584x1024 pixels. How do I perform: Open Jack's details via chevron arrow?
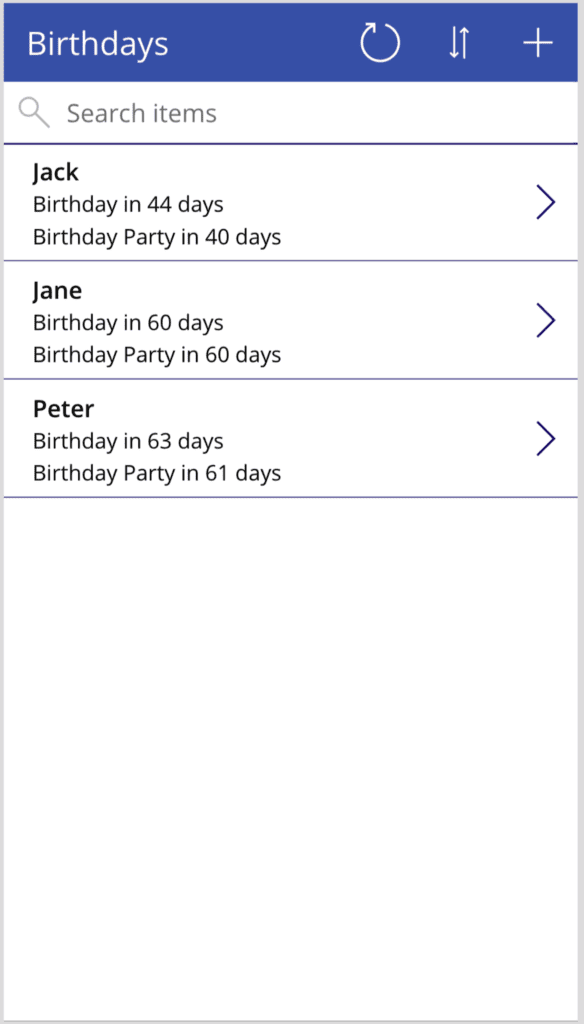pos(546,202)
